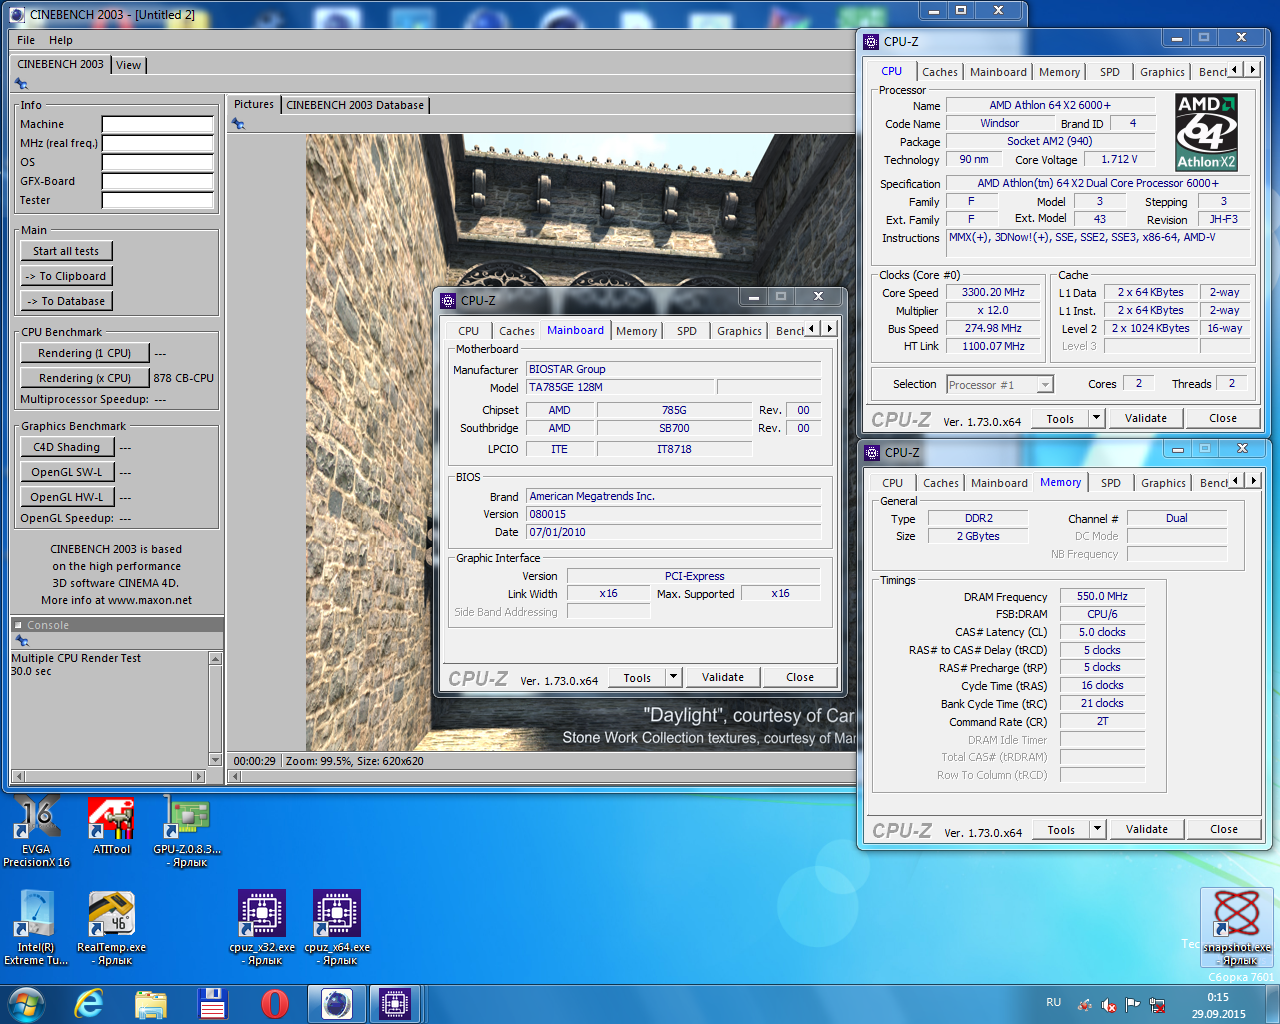Run the OpenGL SW-L benchmark
The height and width of the screenshot is (1024, 1280).
[67, 472]
